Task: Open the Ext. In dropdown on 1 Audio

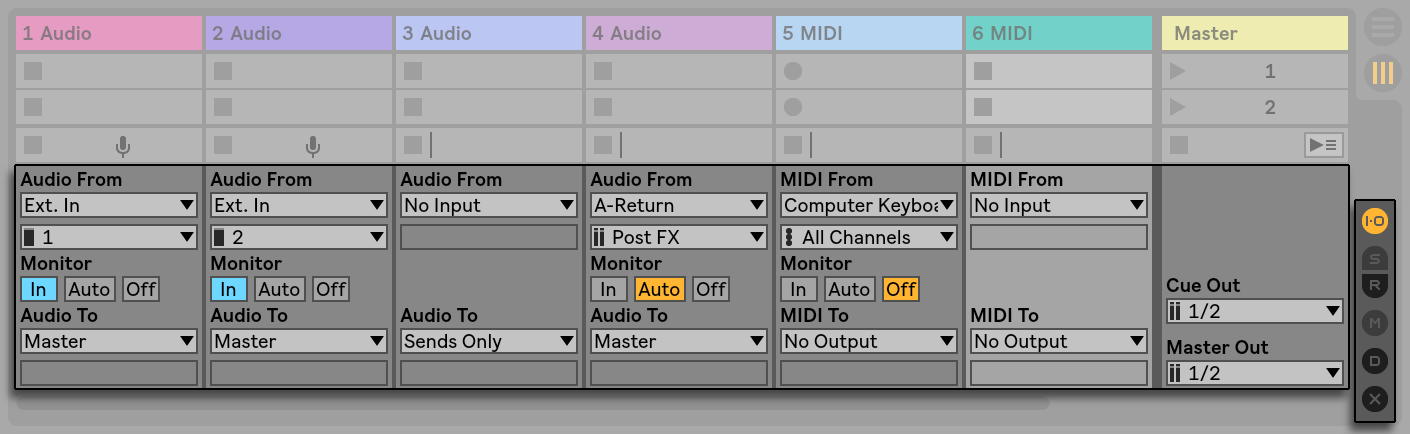Action: click(109, 205)
